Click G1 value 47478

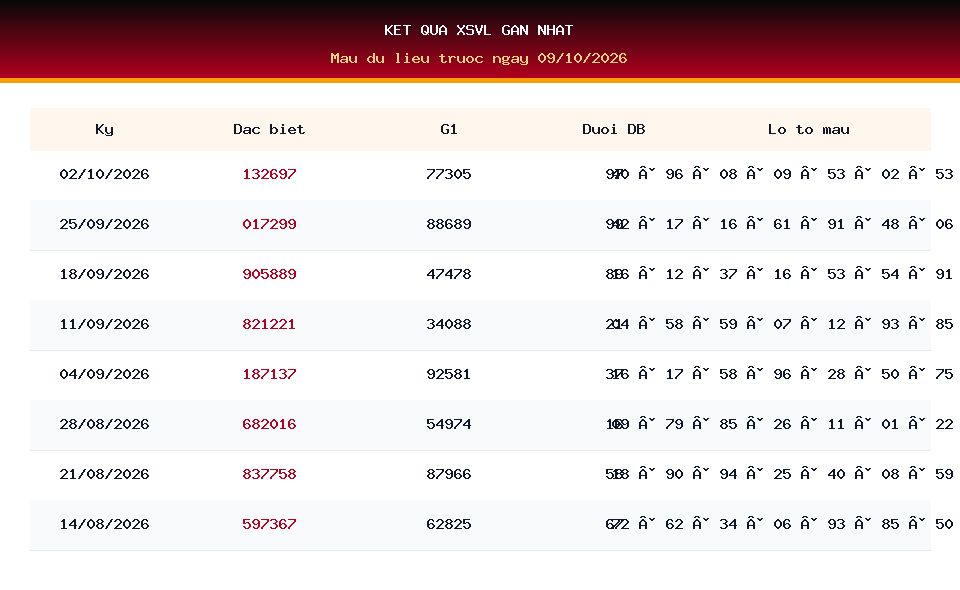(x=449, y=274)
